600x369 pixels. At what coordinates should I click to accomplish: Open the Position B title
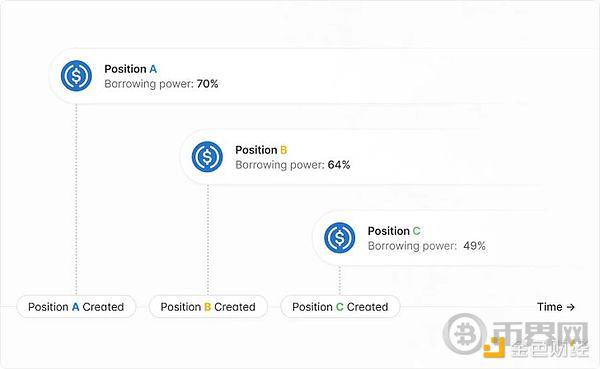click(x=261, y=150)
